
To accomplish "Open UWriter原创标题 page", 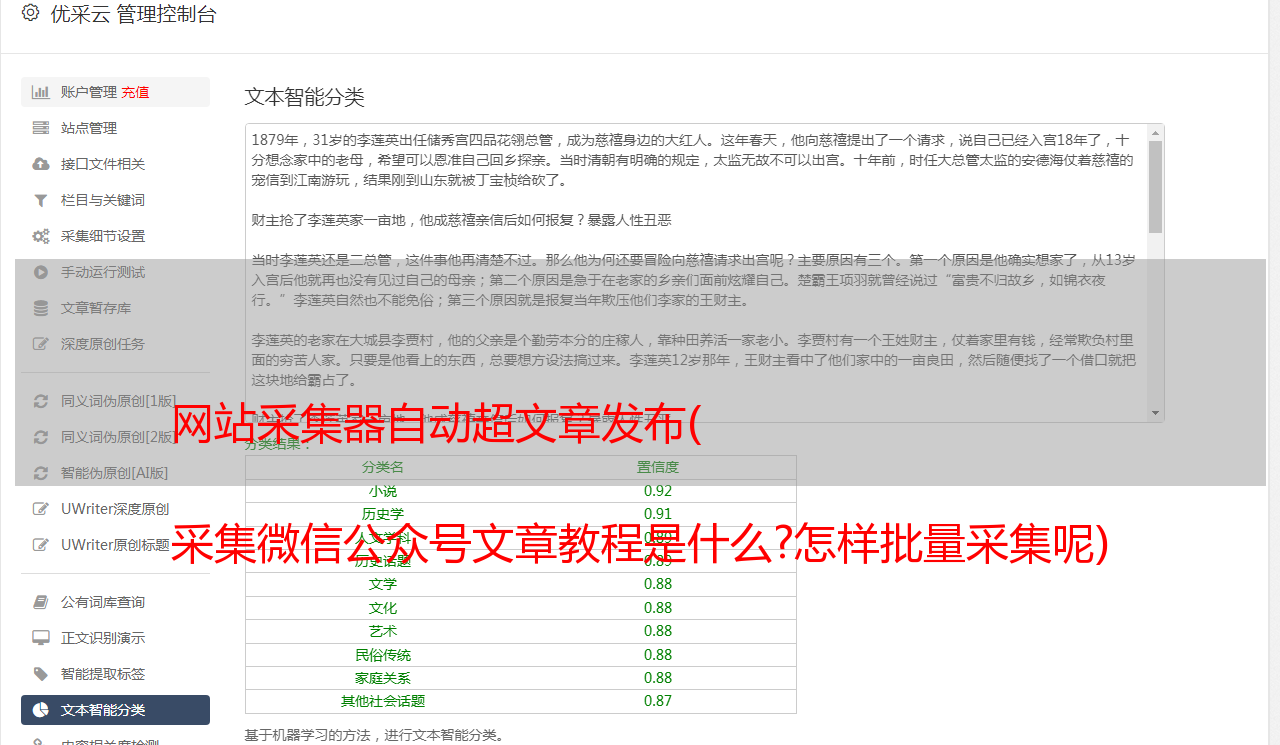I will coord(115,545).
